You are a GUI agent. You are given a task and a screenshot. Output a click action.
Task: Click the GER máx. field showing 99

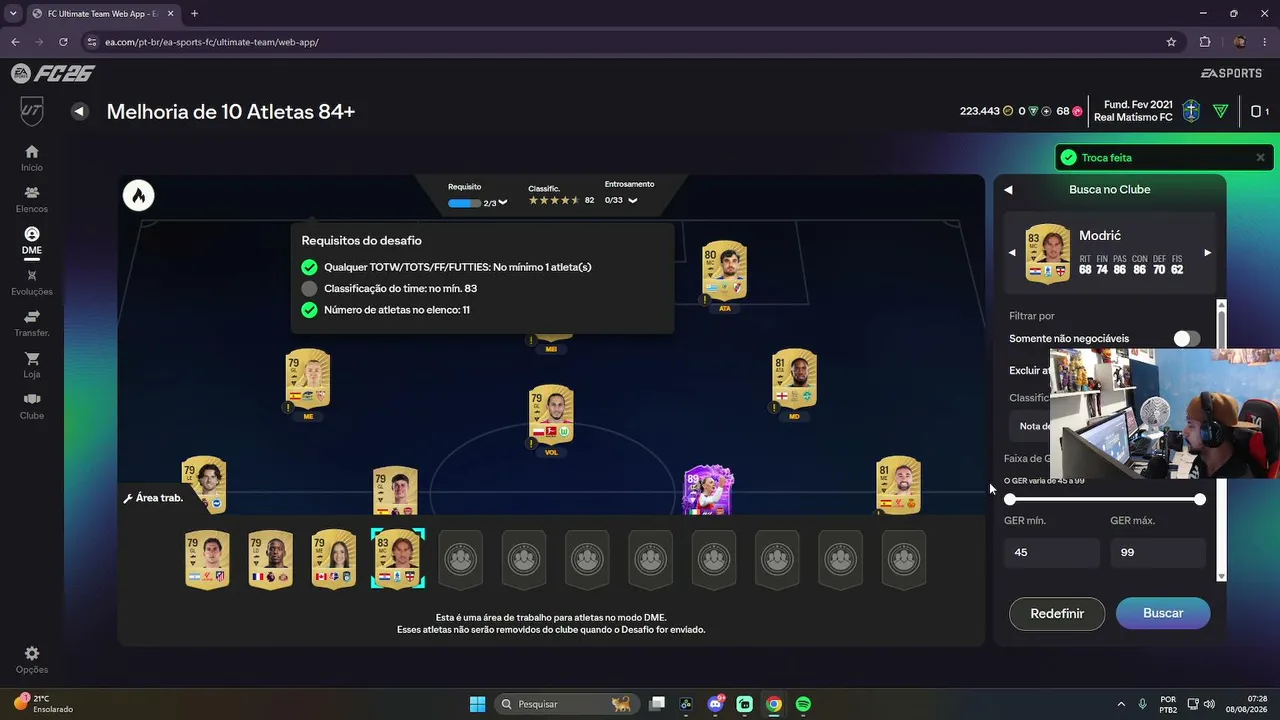coord(1157,552)
